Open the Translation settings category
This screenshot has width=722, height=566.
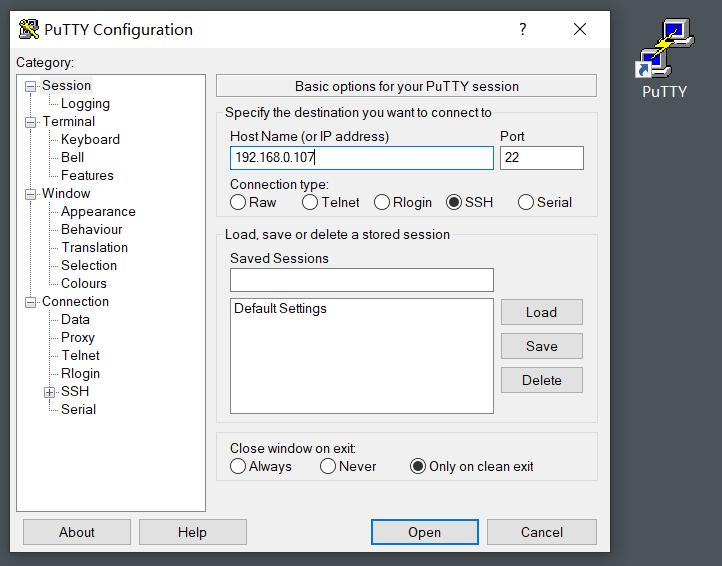pos(94,247)
